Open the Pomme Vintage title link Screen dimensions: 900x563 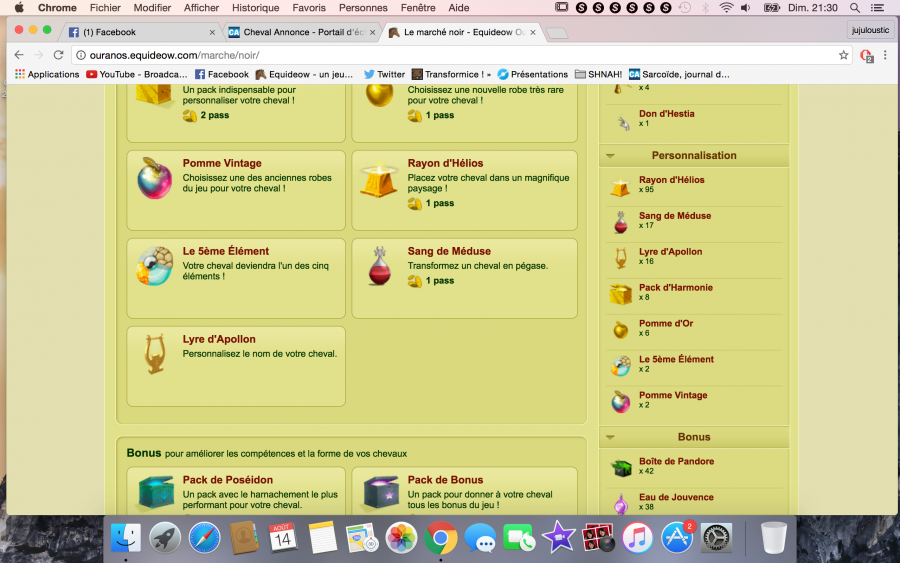point(222,163)
